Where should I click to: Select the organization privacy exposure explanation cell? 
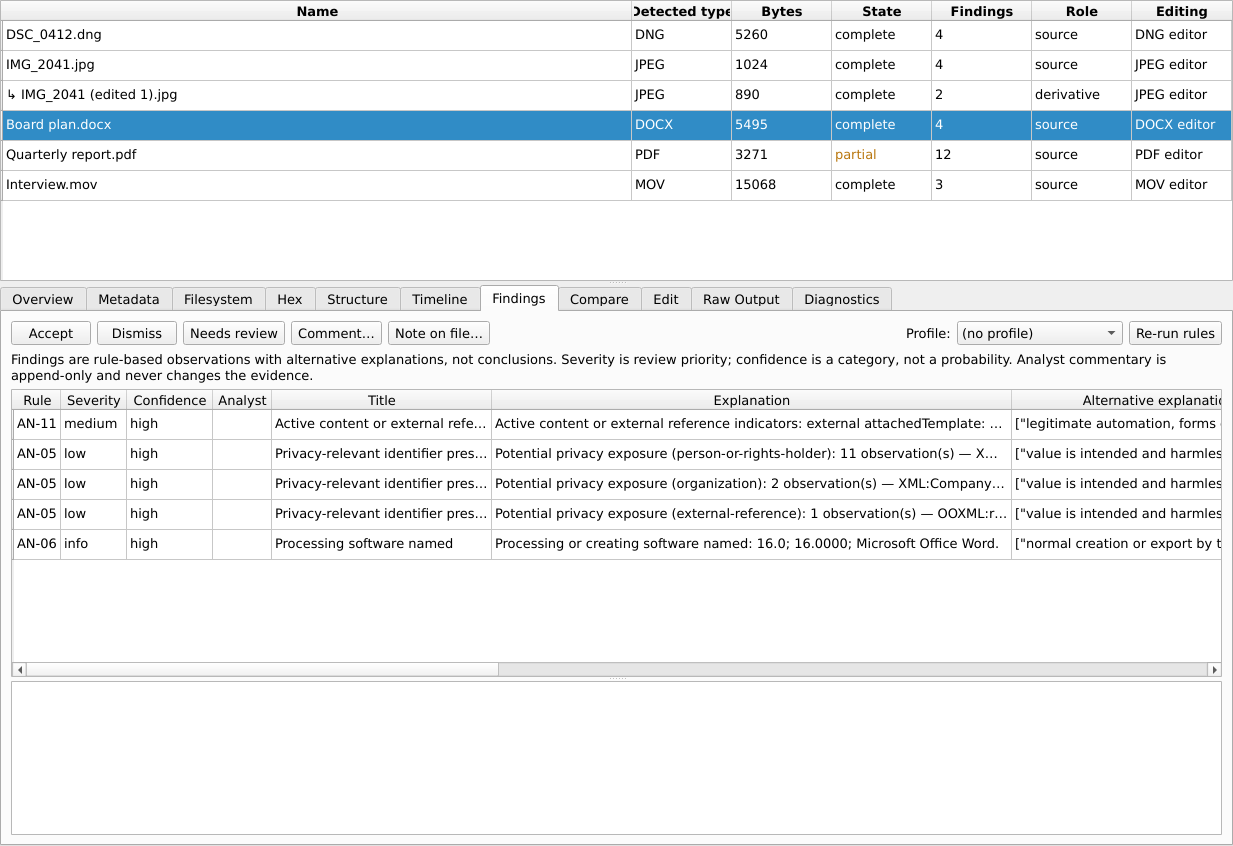pyautogui.click(x=751, y=484)
